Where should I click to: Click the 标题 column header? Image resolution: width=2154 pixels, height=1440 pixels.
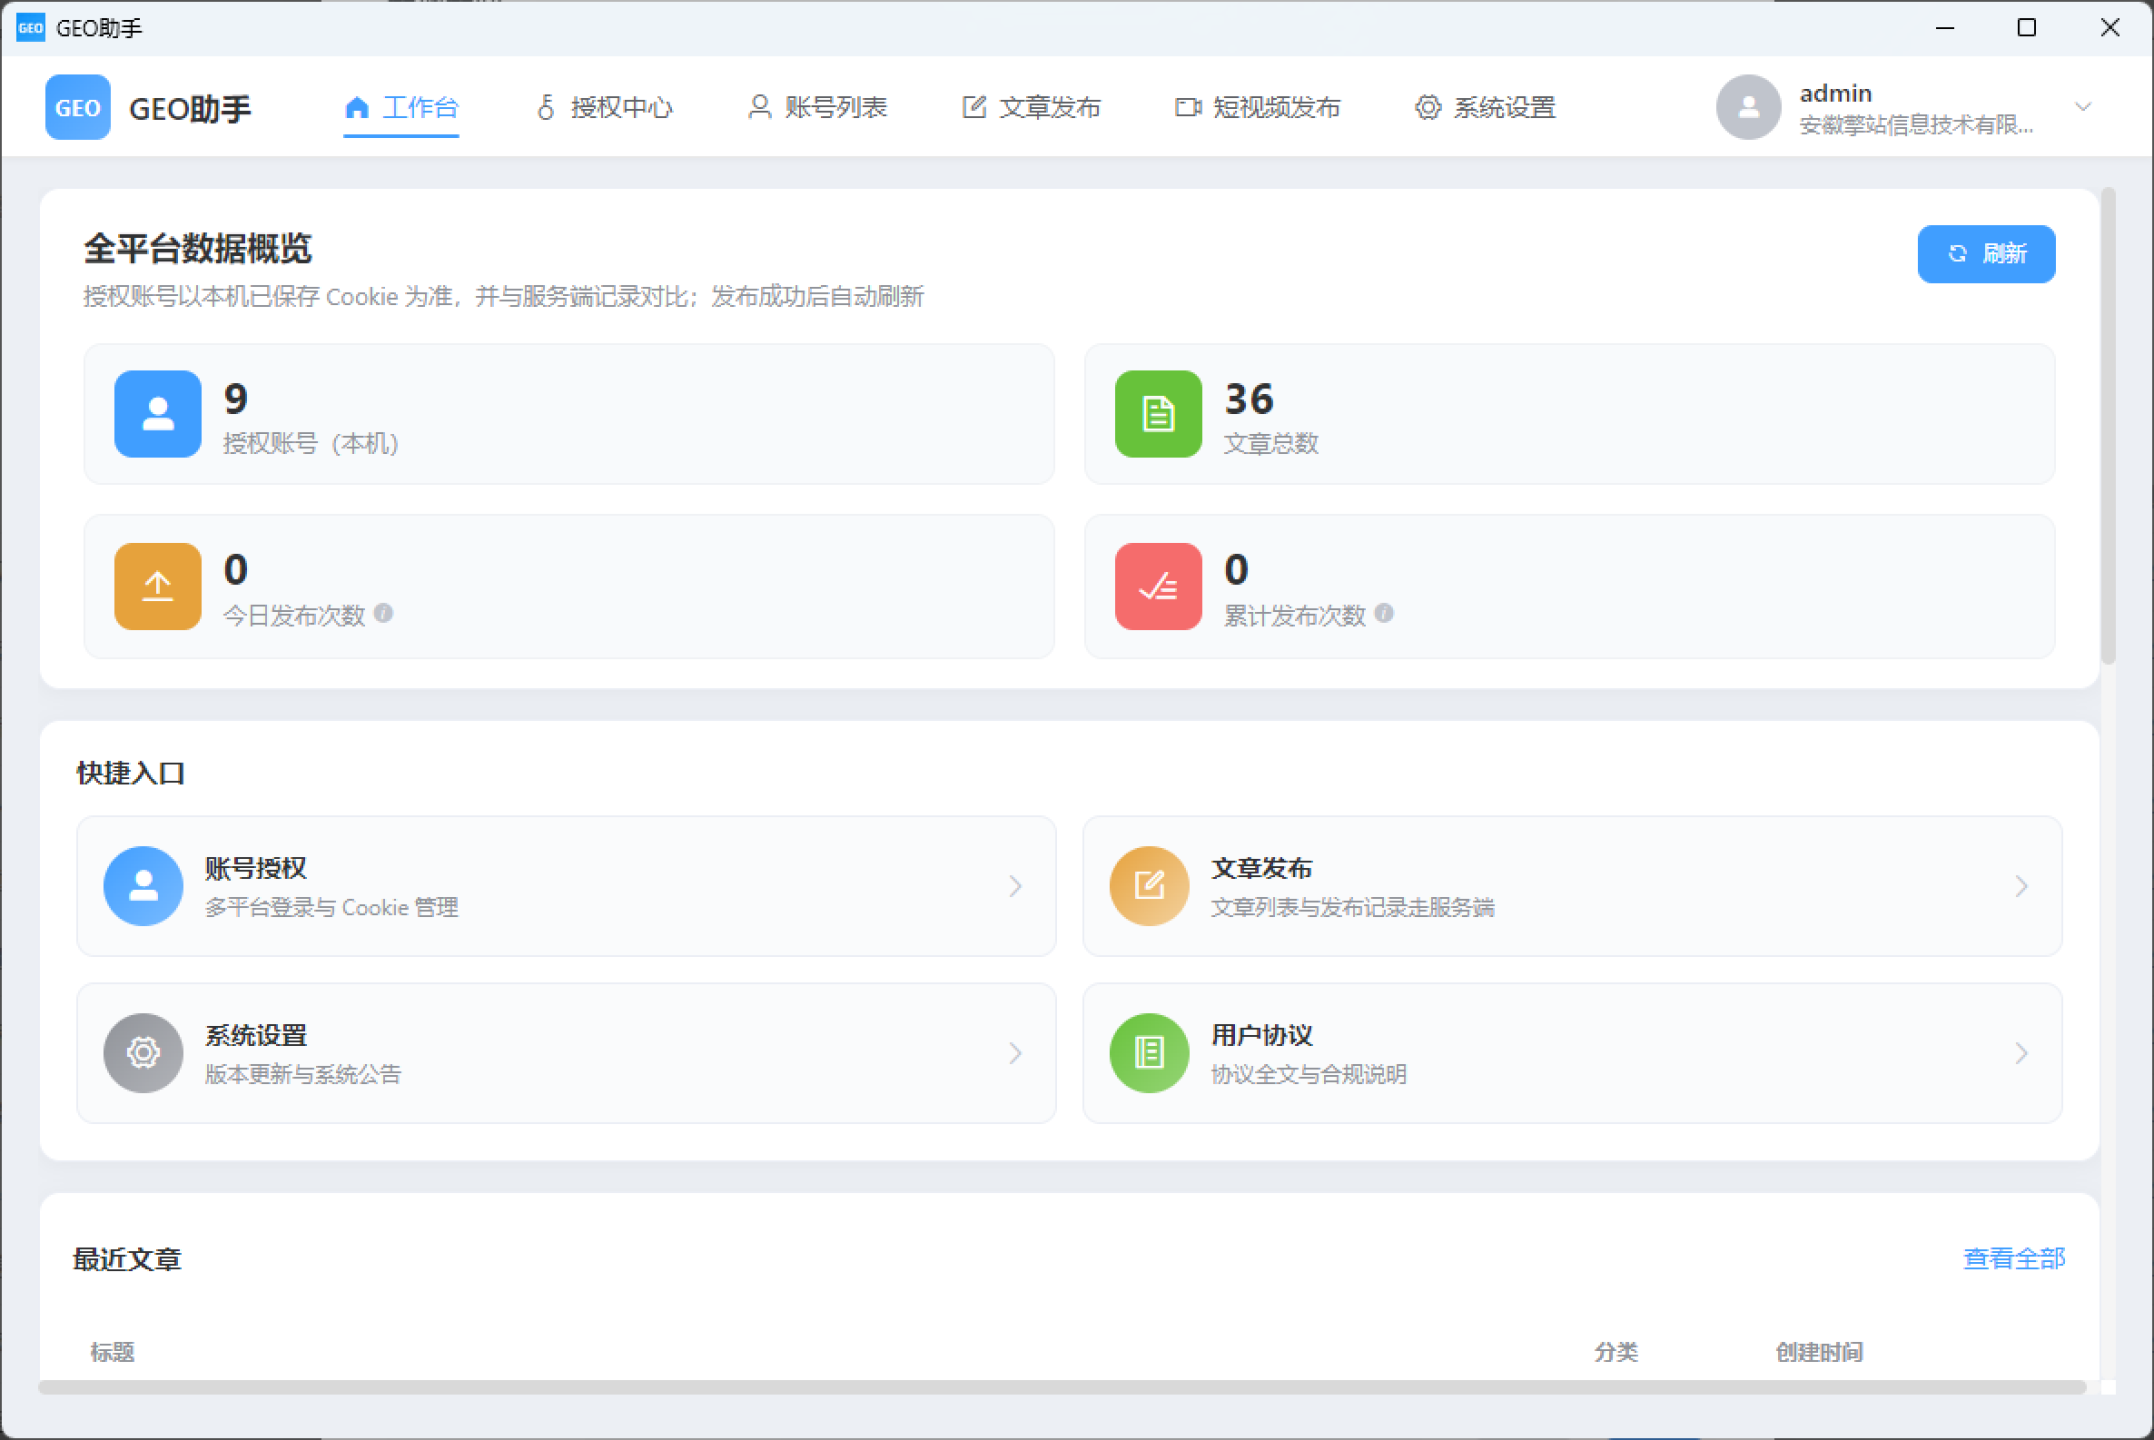[112, 1352]
